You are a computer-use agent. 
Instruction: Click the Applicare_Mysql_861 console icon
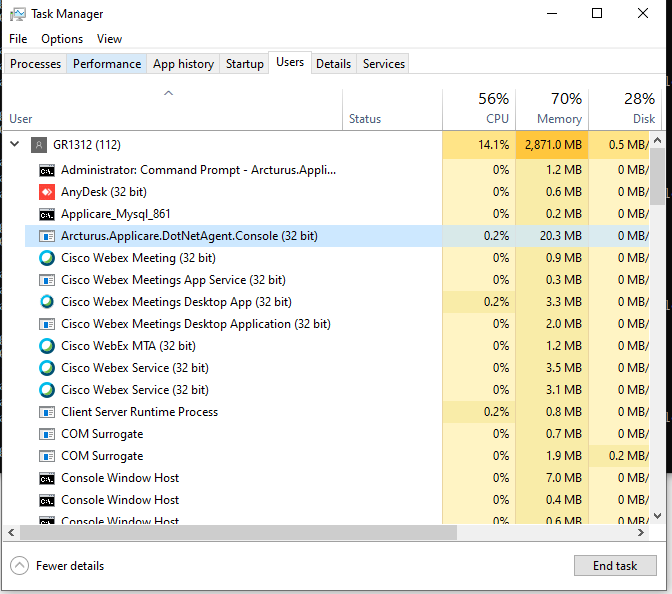47,214
